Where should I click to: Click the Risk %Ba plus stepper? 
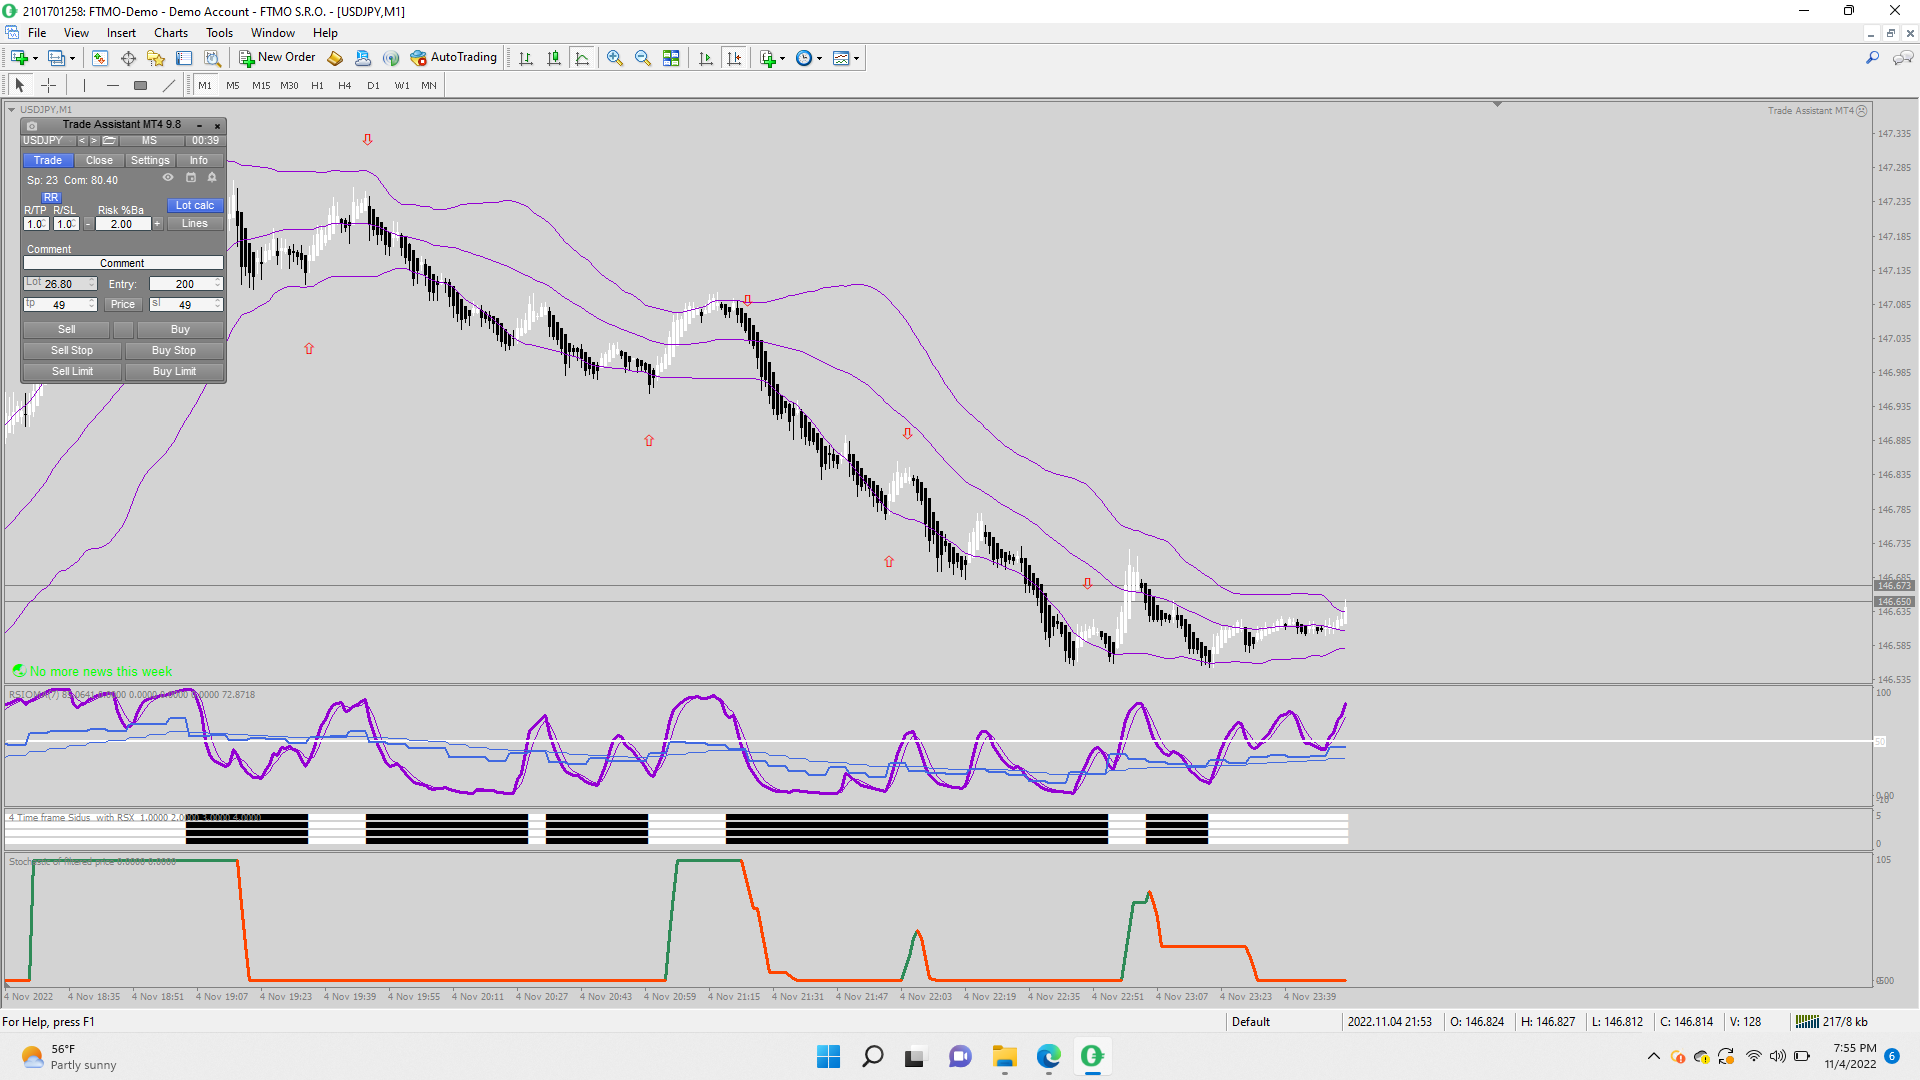157,224
